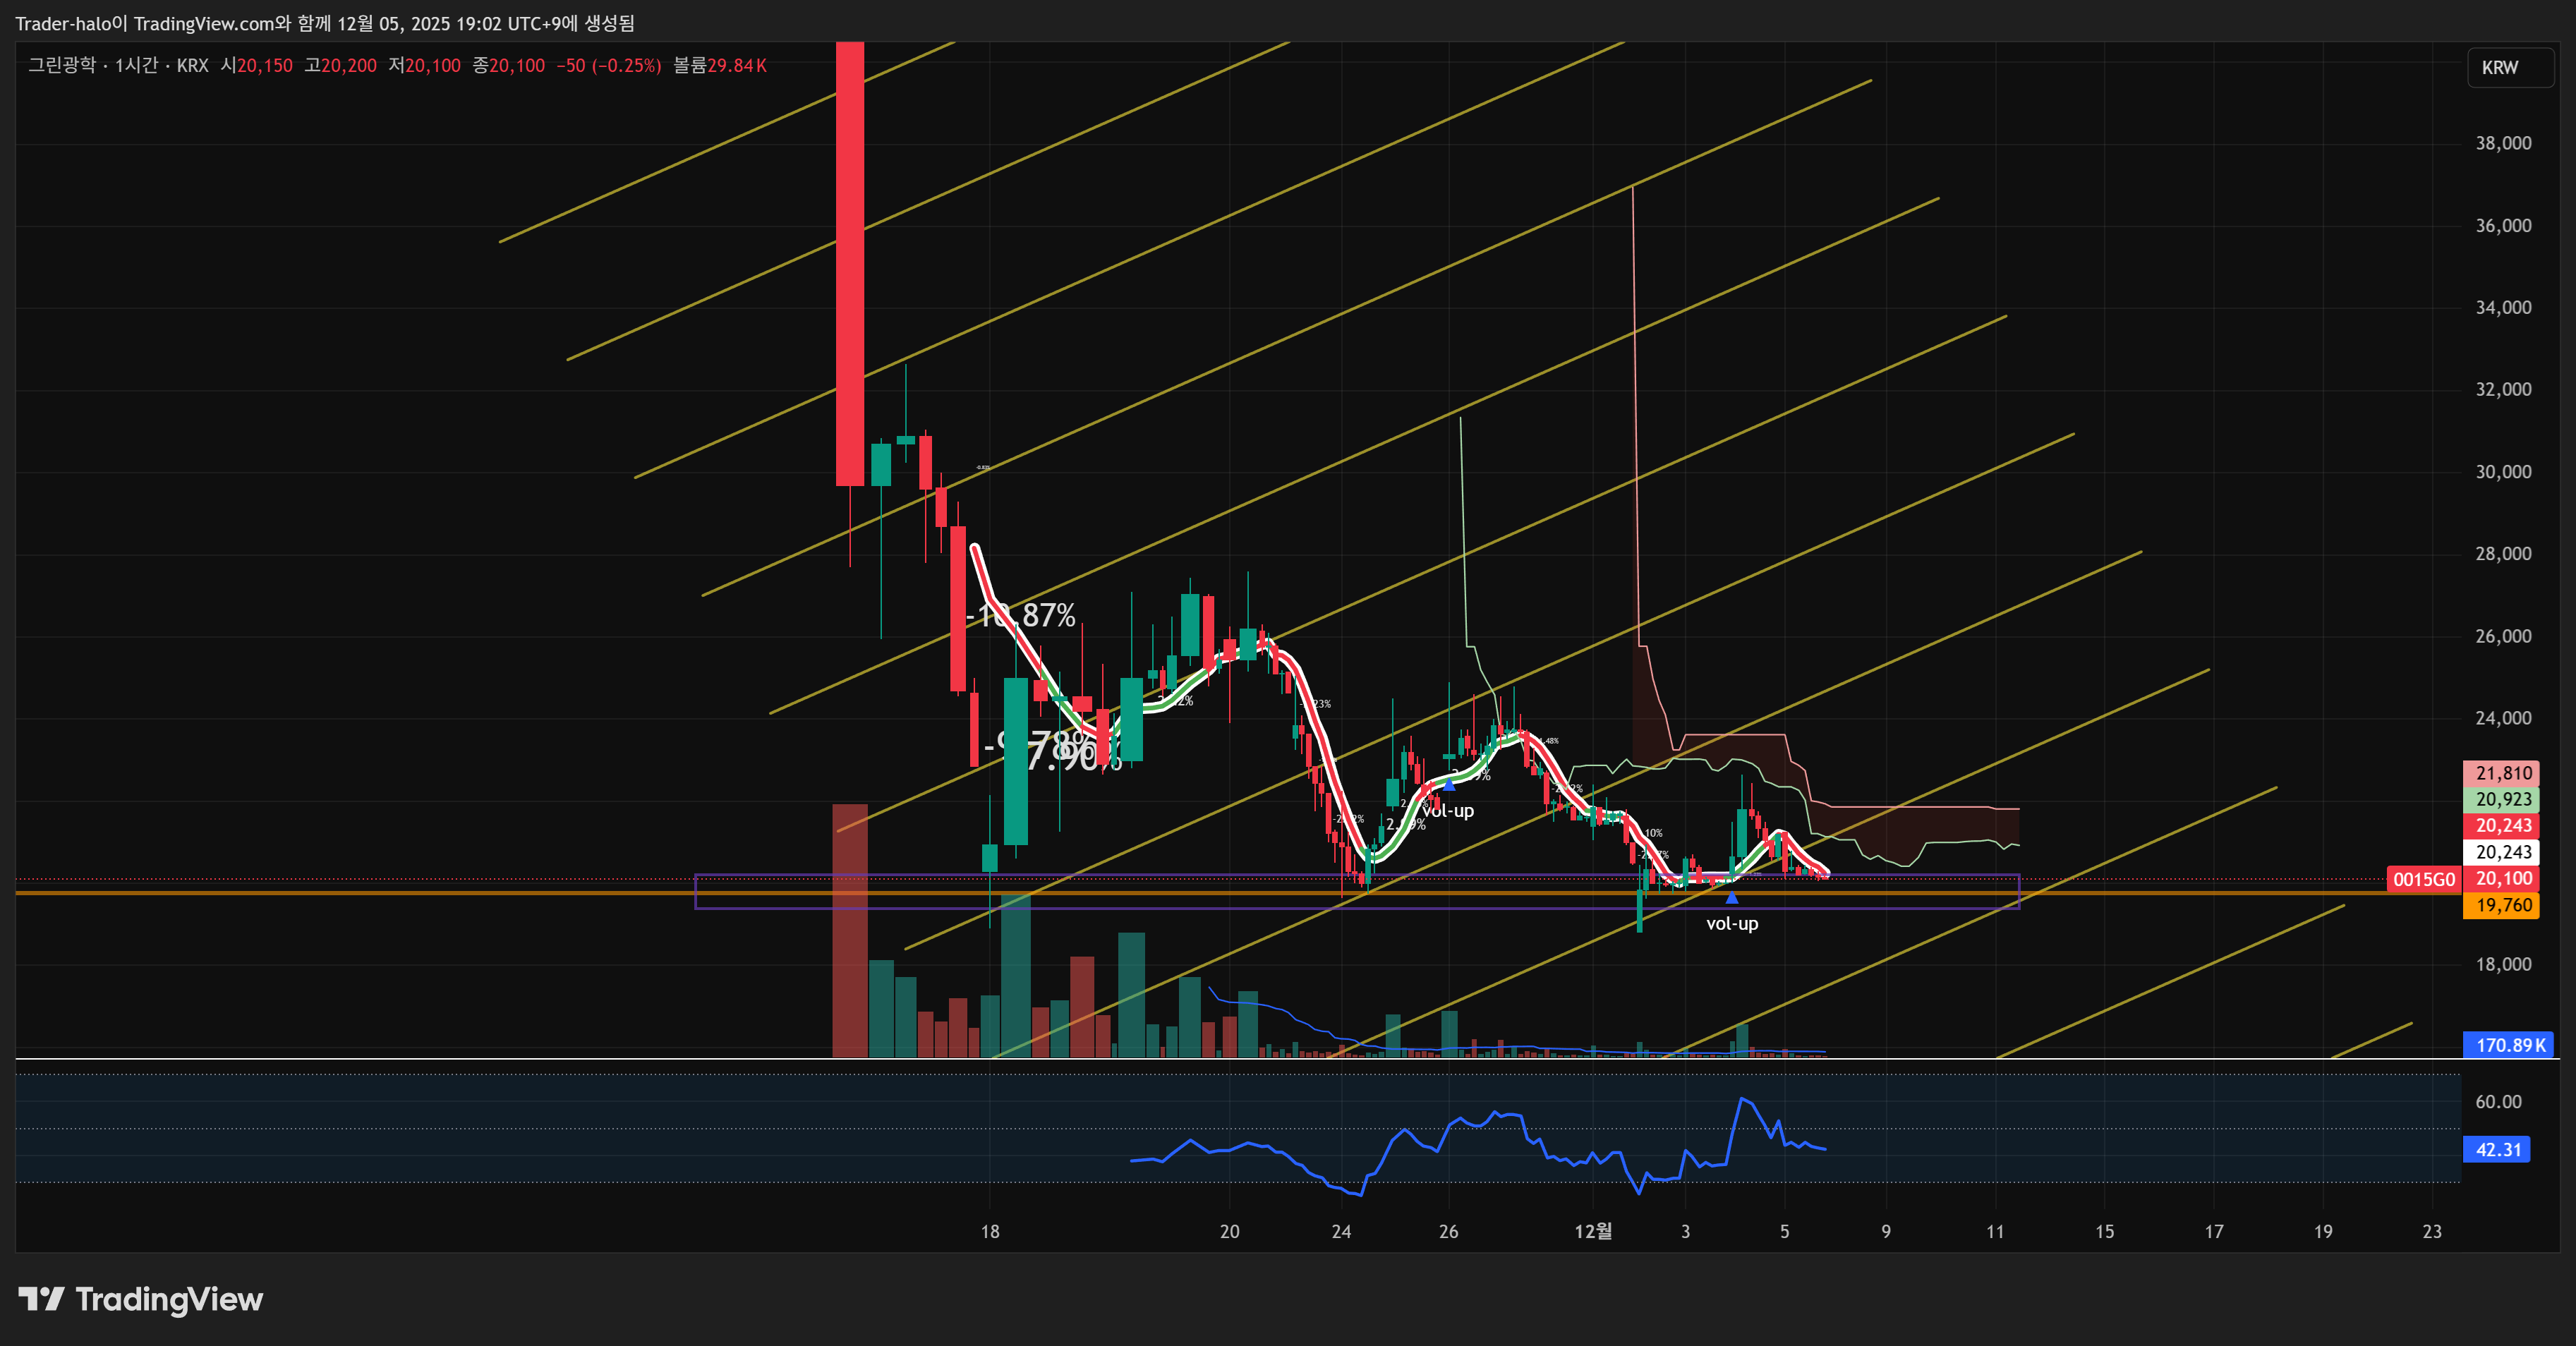Image resolution: width=2576 pixels, height=1346 pixels.
Task: Click the KRX exchange label
Action: coord(193,65)
